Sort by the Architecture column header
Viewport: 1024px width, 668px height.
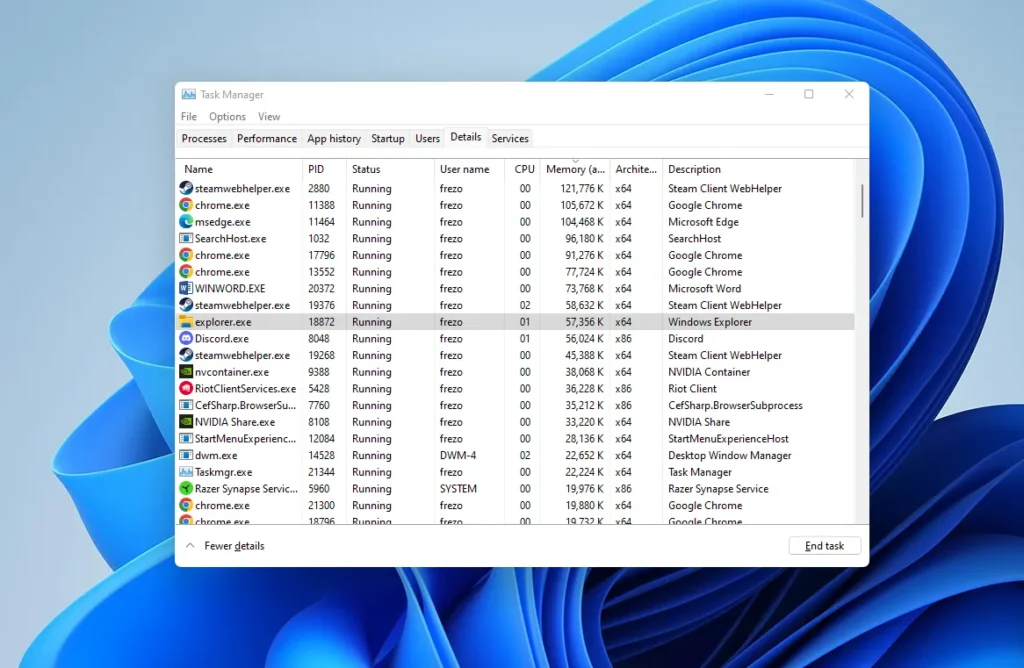click(636, 169)
